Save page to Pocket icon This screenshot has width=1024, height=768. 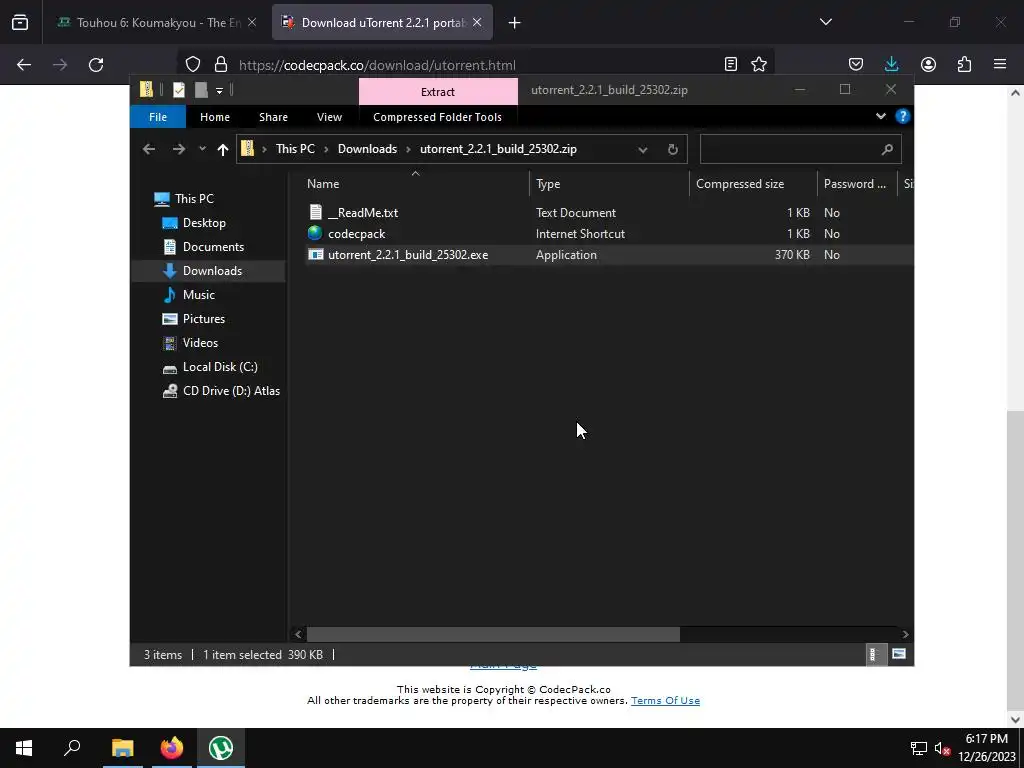(x=856, y=64)
